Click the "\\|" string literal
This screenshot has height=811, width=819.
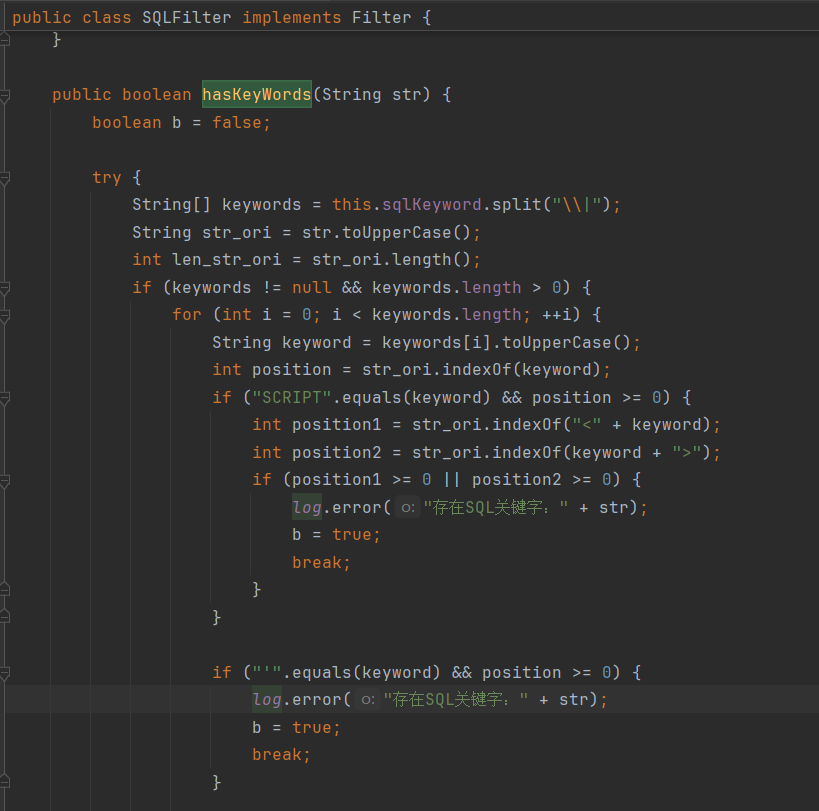point(577,204)
